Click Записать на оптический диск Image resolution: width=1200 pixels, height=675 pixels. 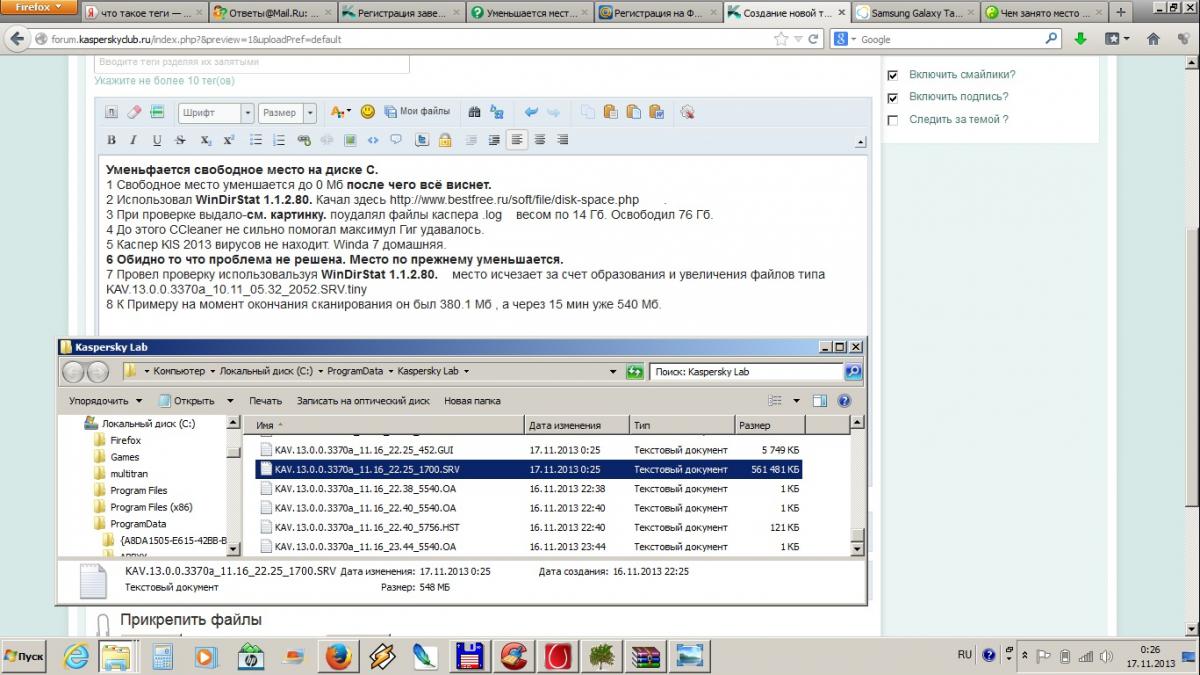pos(363,401)
